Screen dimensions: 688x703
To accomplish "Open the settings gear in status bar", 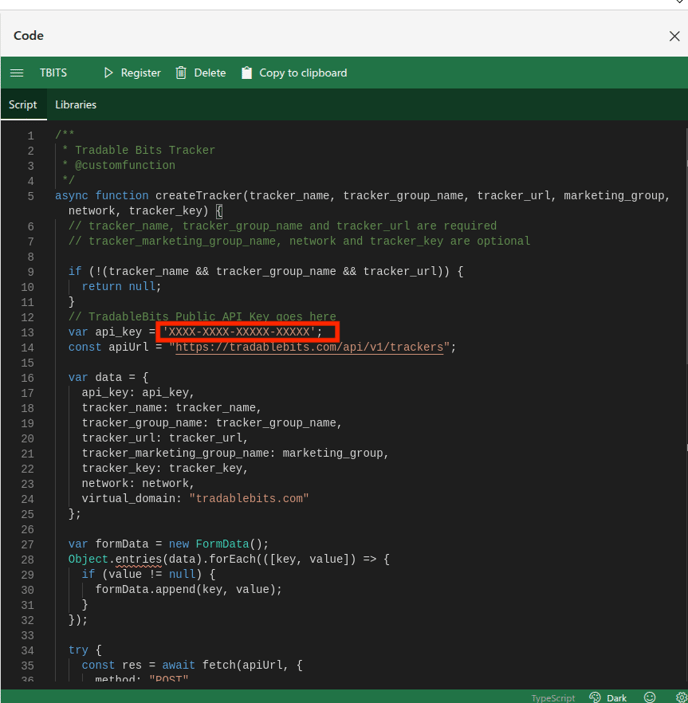I will (x=681, y=697).
